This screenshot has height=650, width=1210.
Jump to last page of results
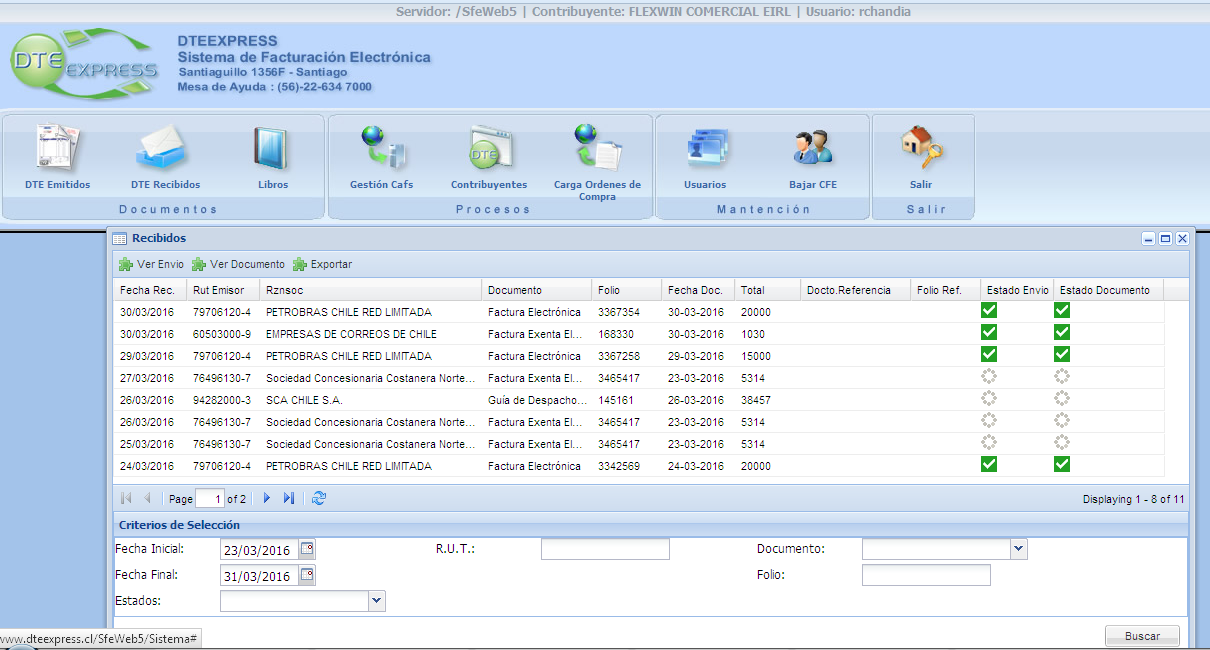289,498
